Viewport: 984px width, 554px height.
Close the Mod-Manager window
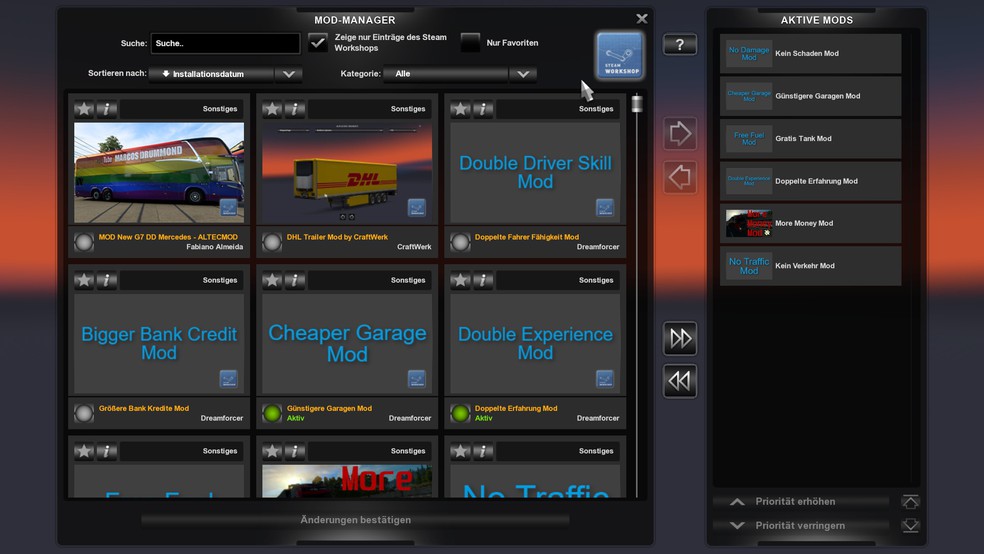[x=641, y=19]
